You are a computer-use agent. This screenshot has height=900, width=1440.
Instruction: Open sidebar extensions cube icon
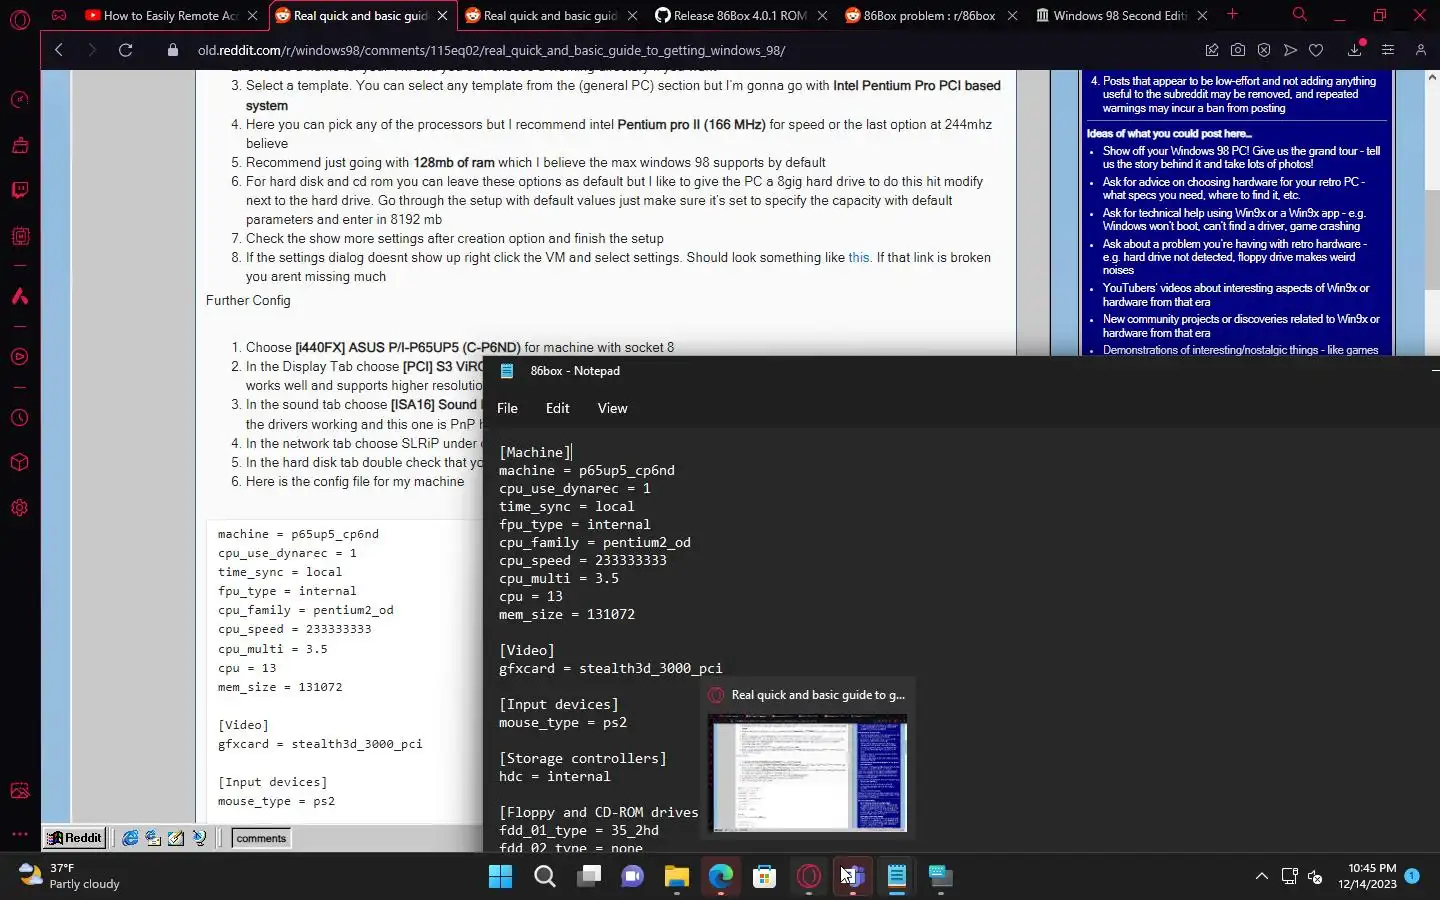pos(19,463)
